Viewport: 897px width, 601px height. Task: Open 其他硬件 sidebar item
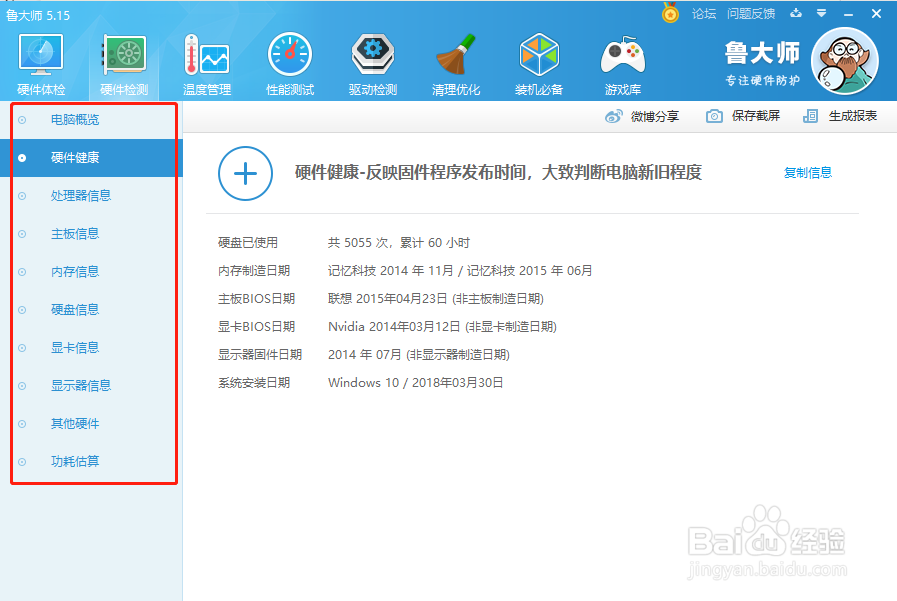coord(75,424)
